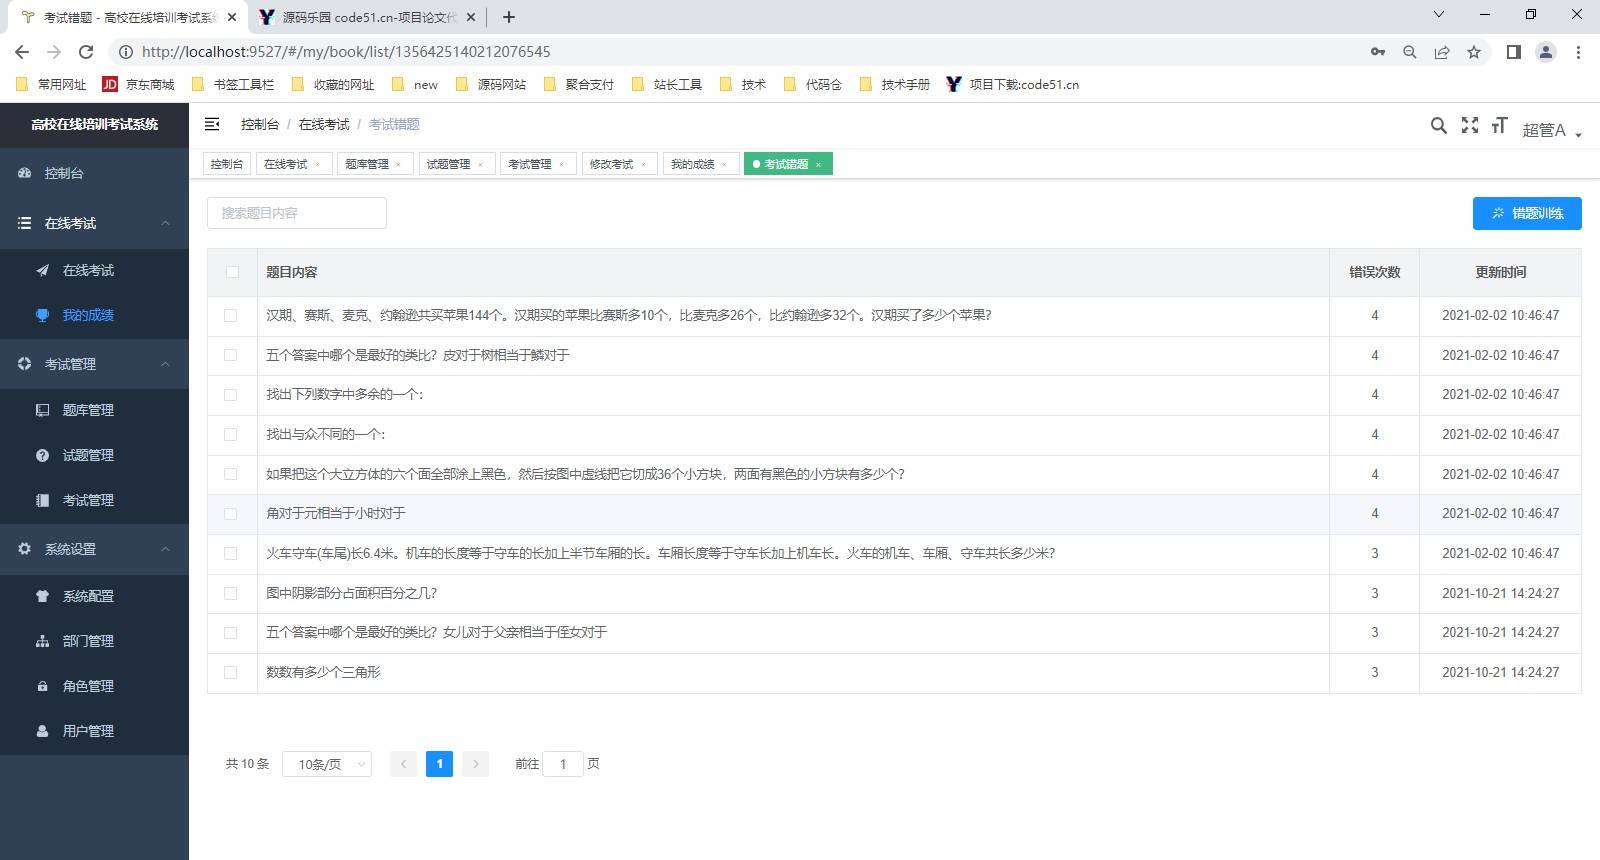Check the 大立方体 cube question row
This screenshot has width=1600, height=860.
231,474
